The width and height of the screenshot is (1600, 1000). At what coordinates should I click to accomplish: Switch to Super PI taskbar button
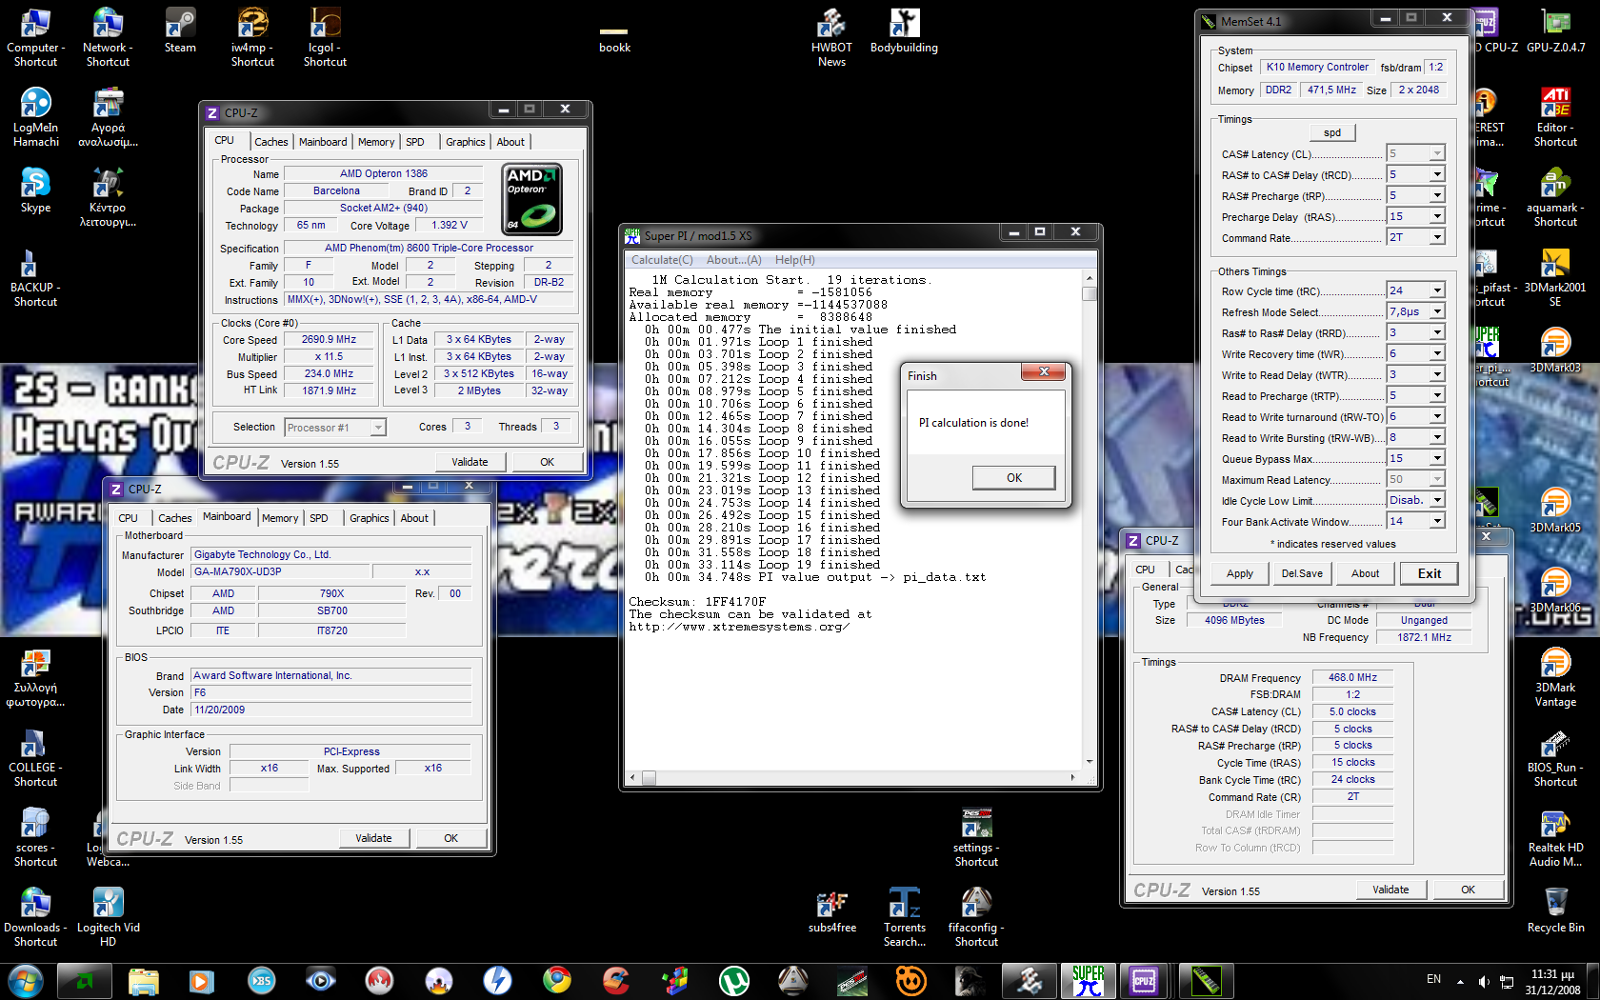(1088, 981)
